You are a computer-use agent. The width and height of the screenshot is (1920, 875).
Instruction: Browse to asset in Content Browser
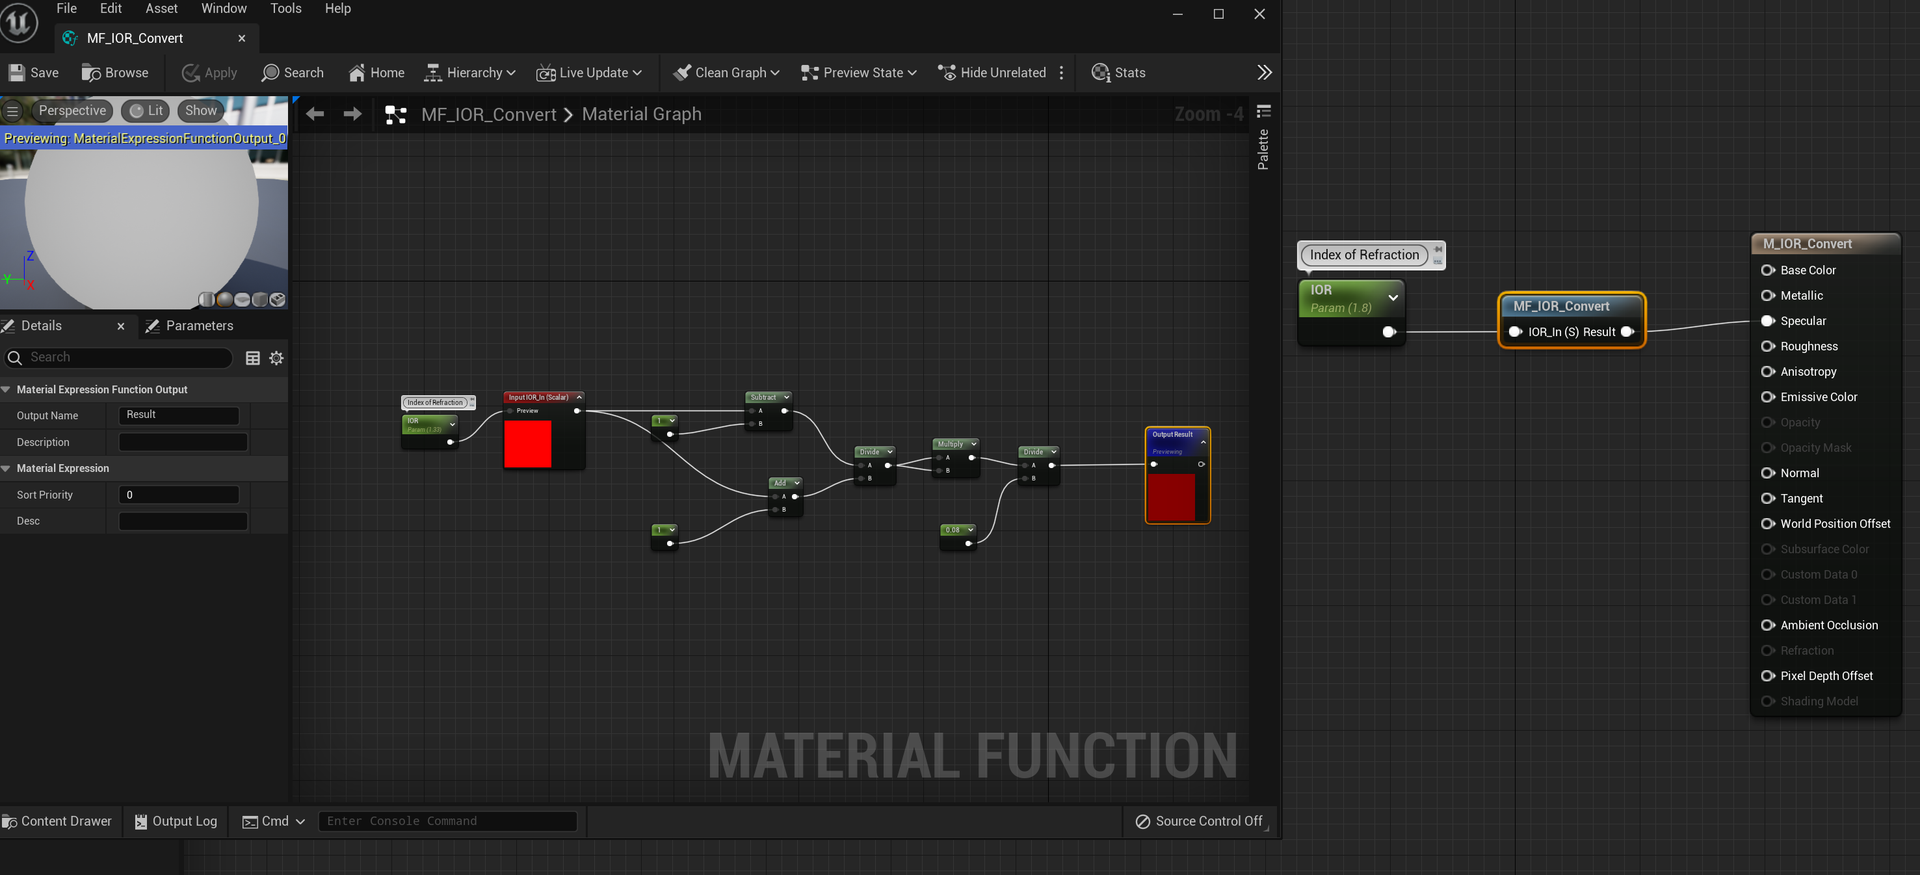coord(115,73)
